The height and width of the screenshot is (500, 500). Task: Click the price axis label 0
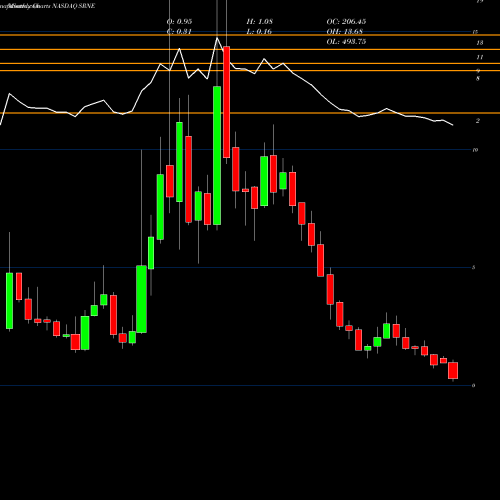474,386
